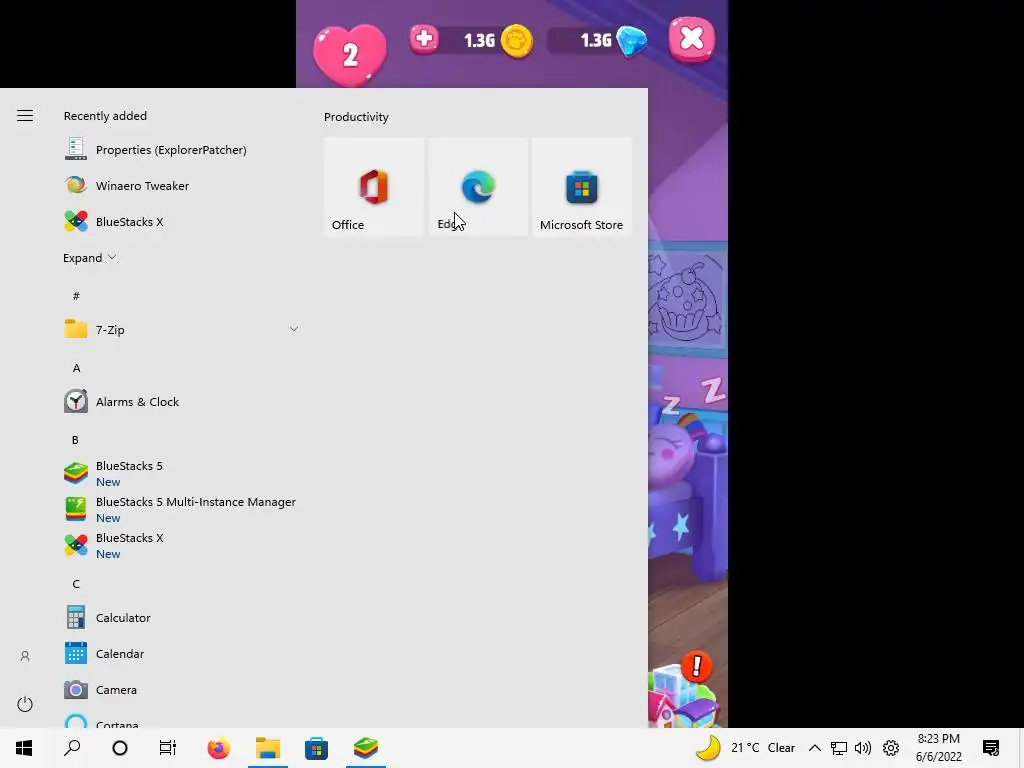Click the network icon in tray
The image size is (1024, 768).
[x=839, y=748]
